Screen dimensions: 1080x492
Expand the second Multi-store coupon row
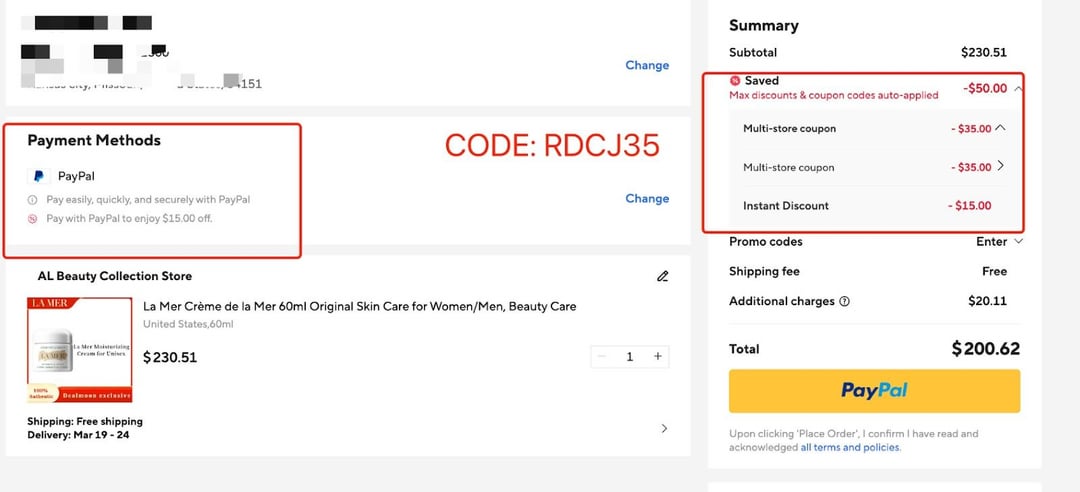[x=1000, y=166]
